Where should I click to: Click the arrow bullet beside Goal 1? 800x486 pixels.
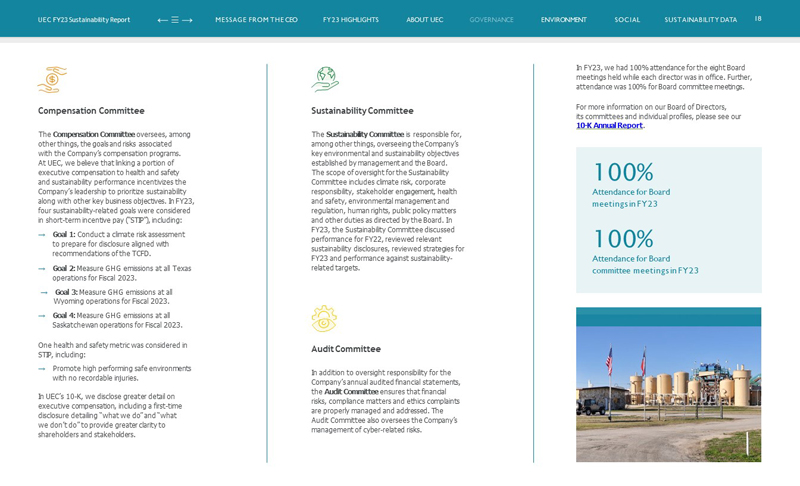click(x=42, y=235)
